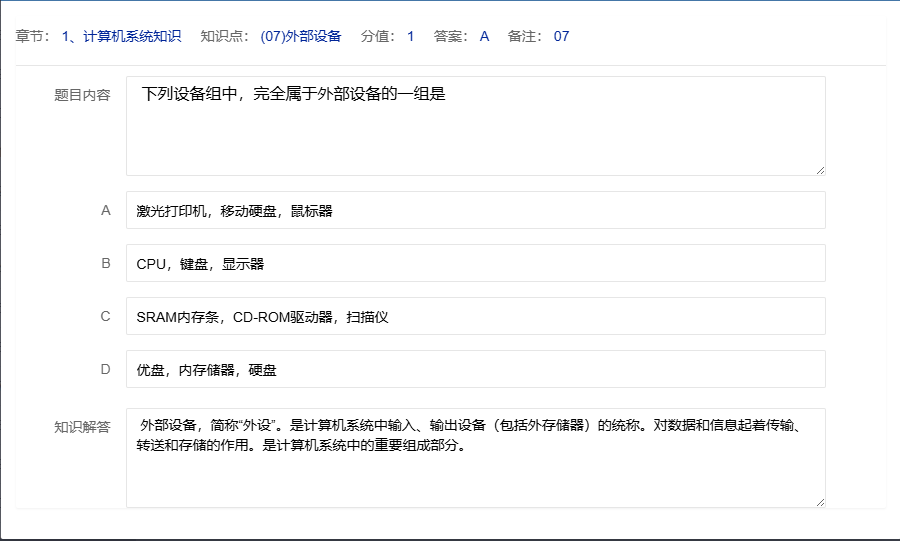Click chapter value 1、计算机系统知识
Viewport: 900px width, 541px height.
click(121, 37)
